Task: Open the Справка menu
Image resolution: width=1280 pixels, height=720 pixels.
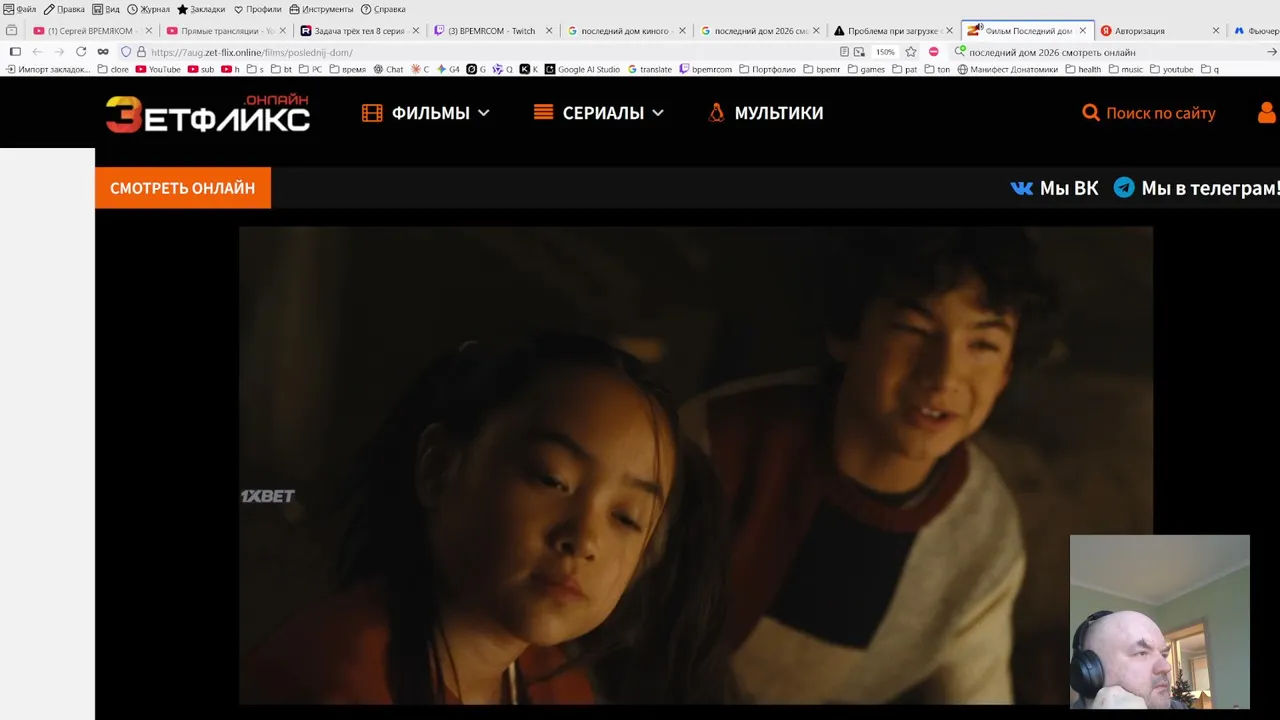Action: click(383, 9)
